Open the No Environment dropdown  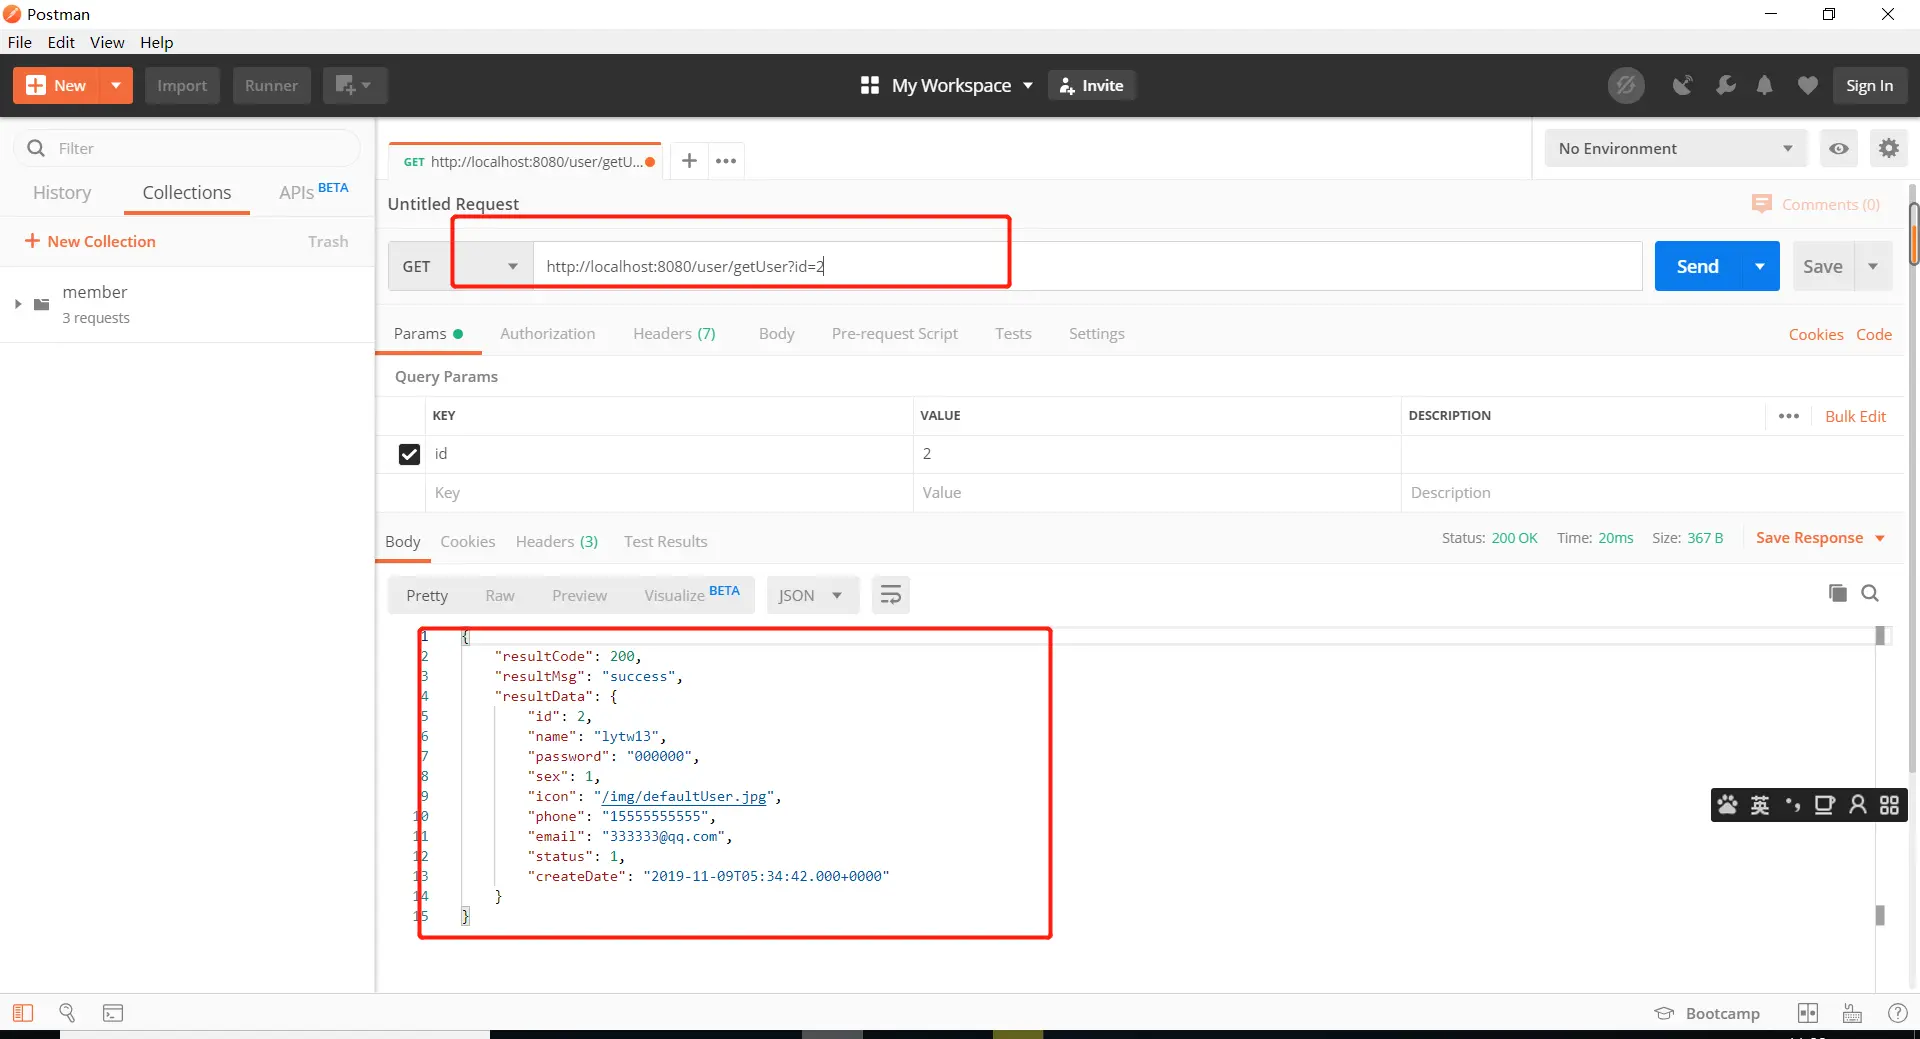point(1676,149)
